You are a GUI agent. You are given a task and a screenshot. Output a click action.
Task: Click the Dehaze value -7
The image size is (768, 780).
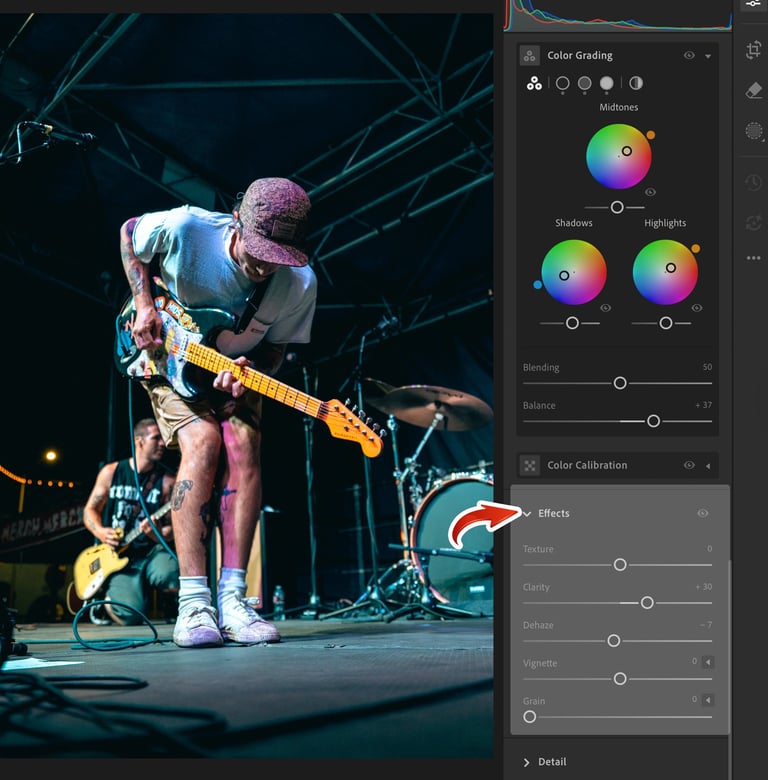[706, 624]
